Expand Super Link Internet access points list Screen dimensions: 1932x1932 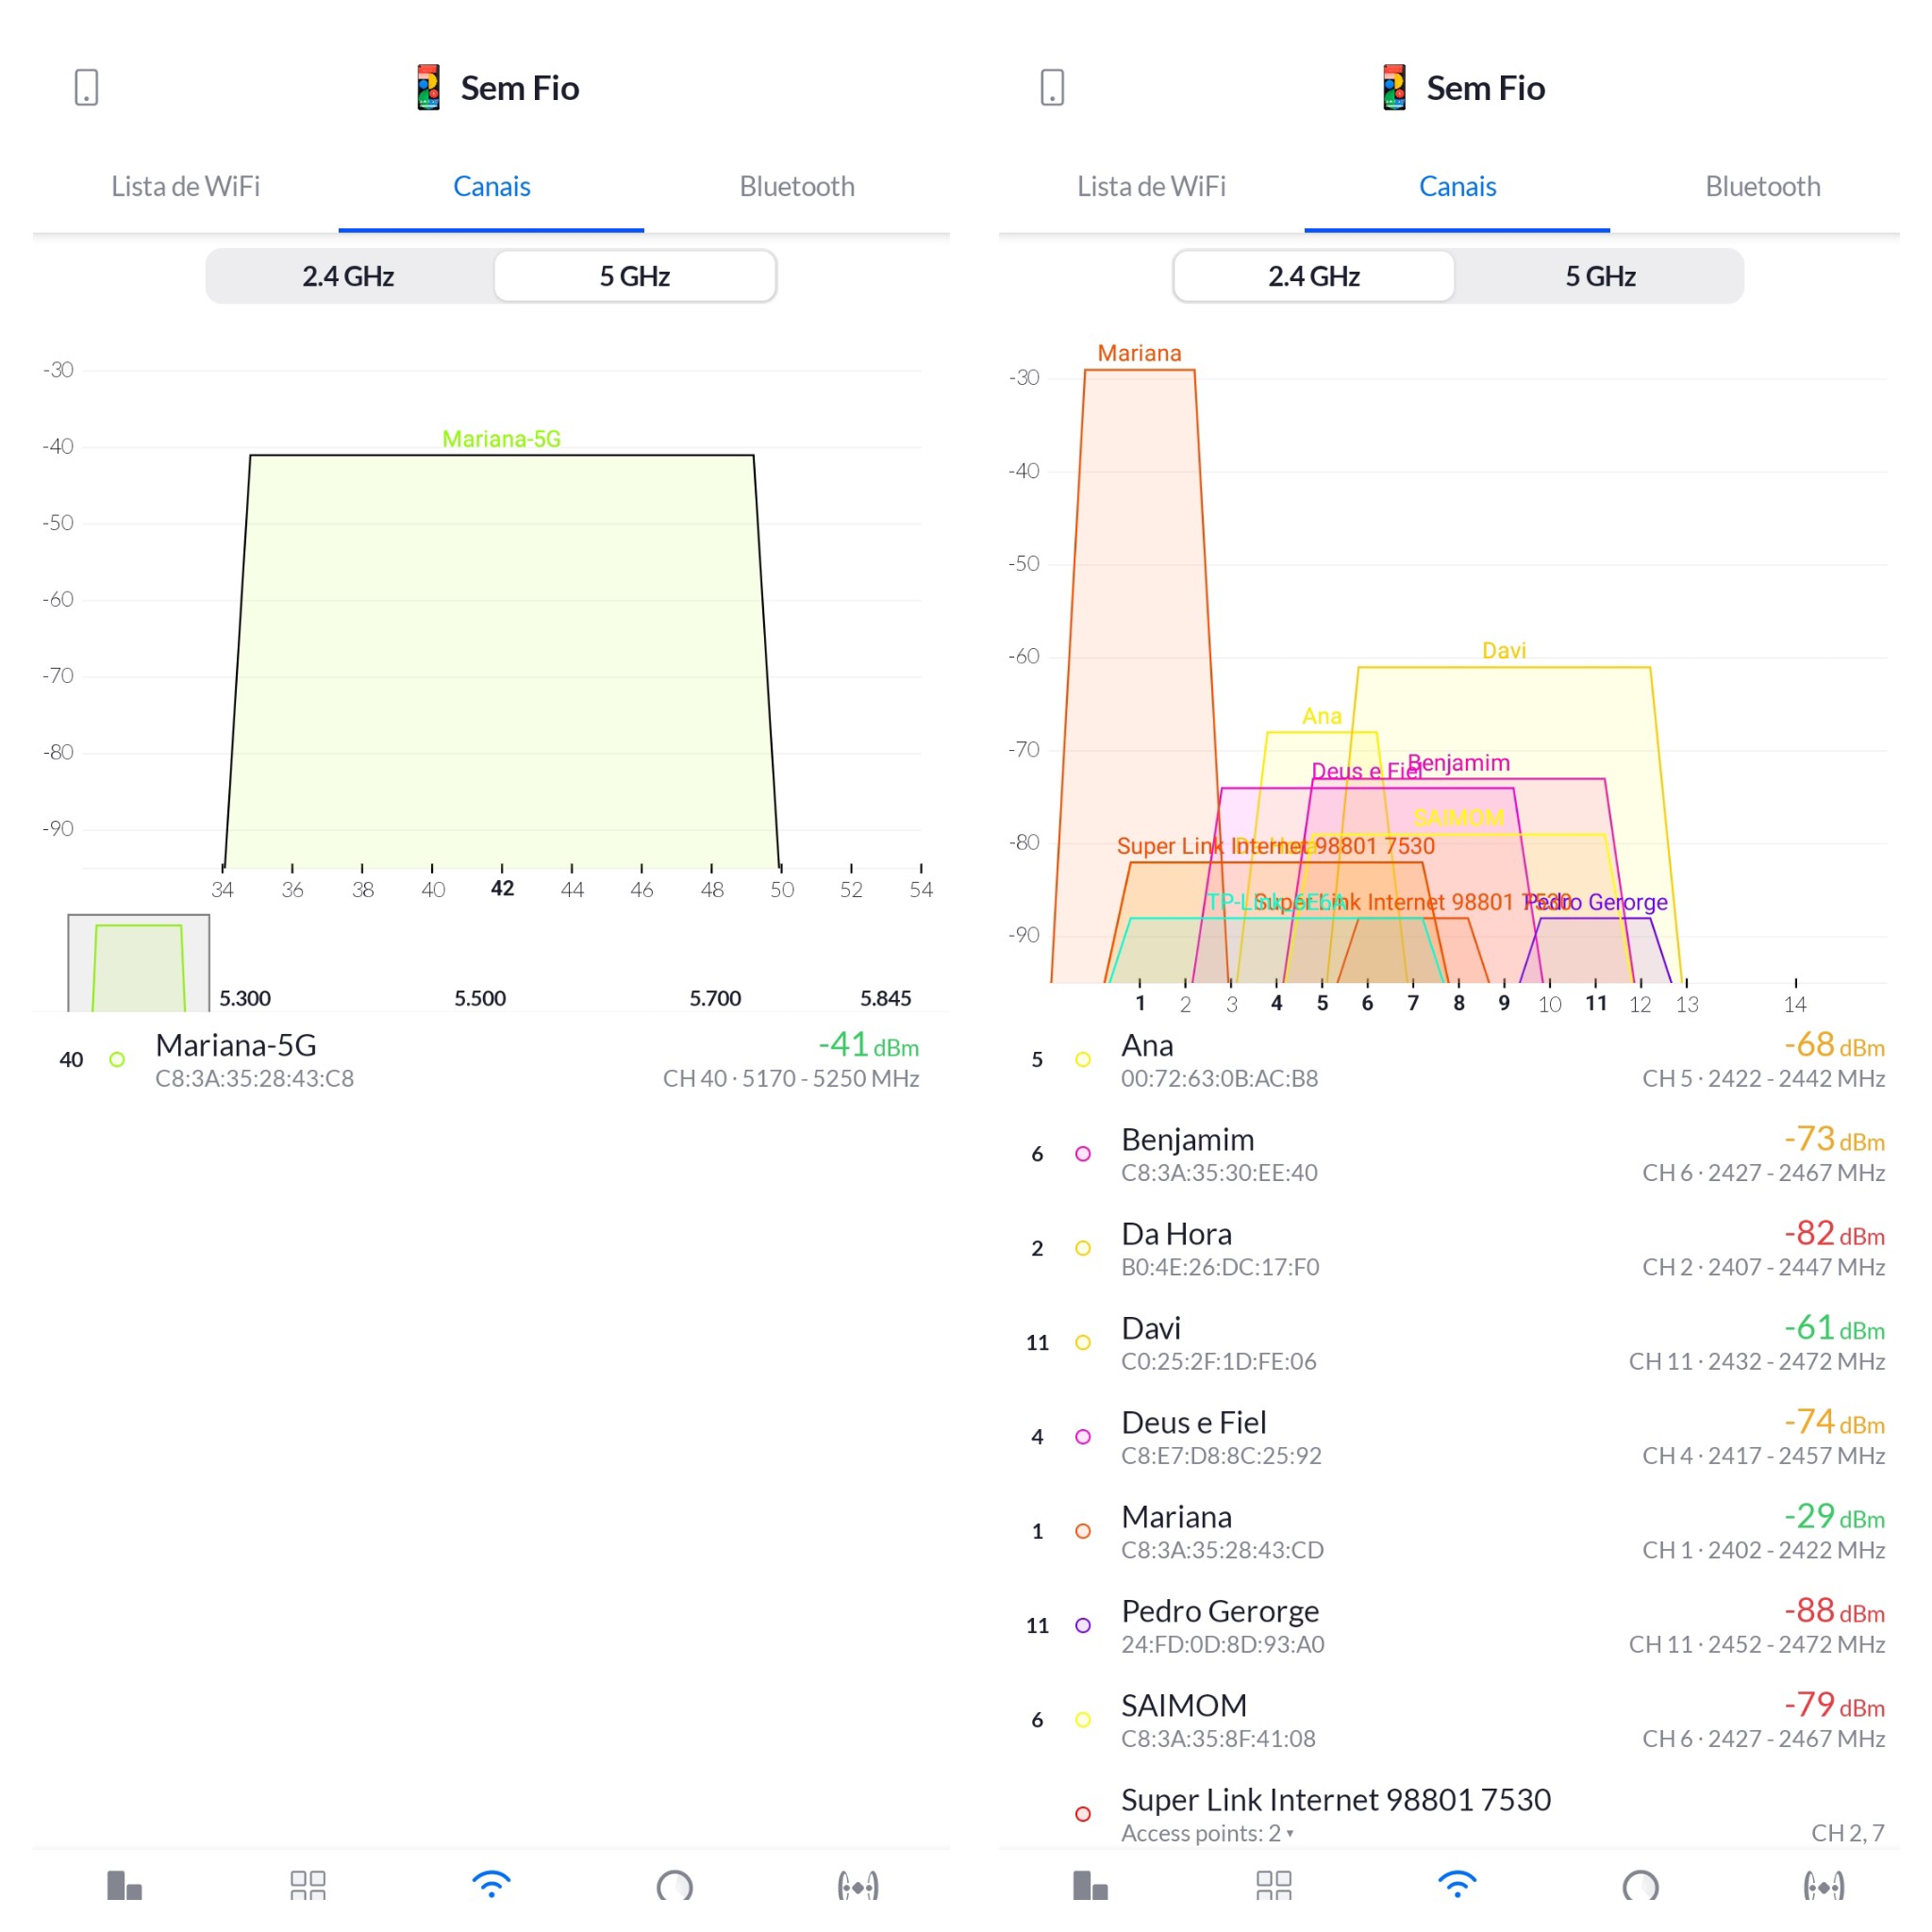tap(1208, 1833)
